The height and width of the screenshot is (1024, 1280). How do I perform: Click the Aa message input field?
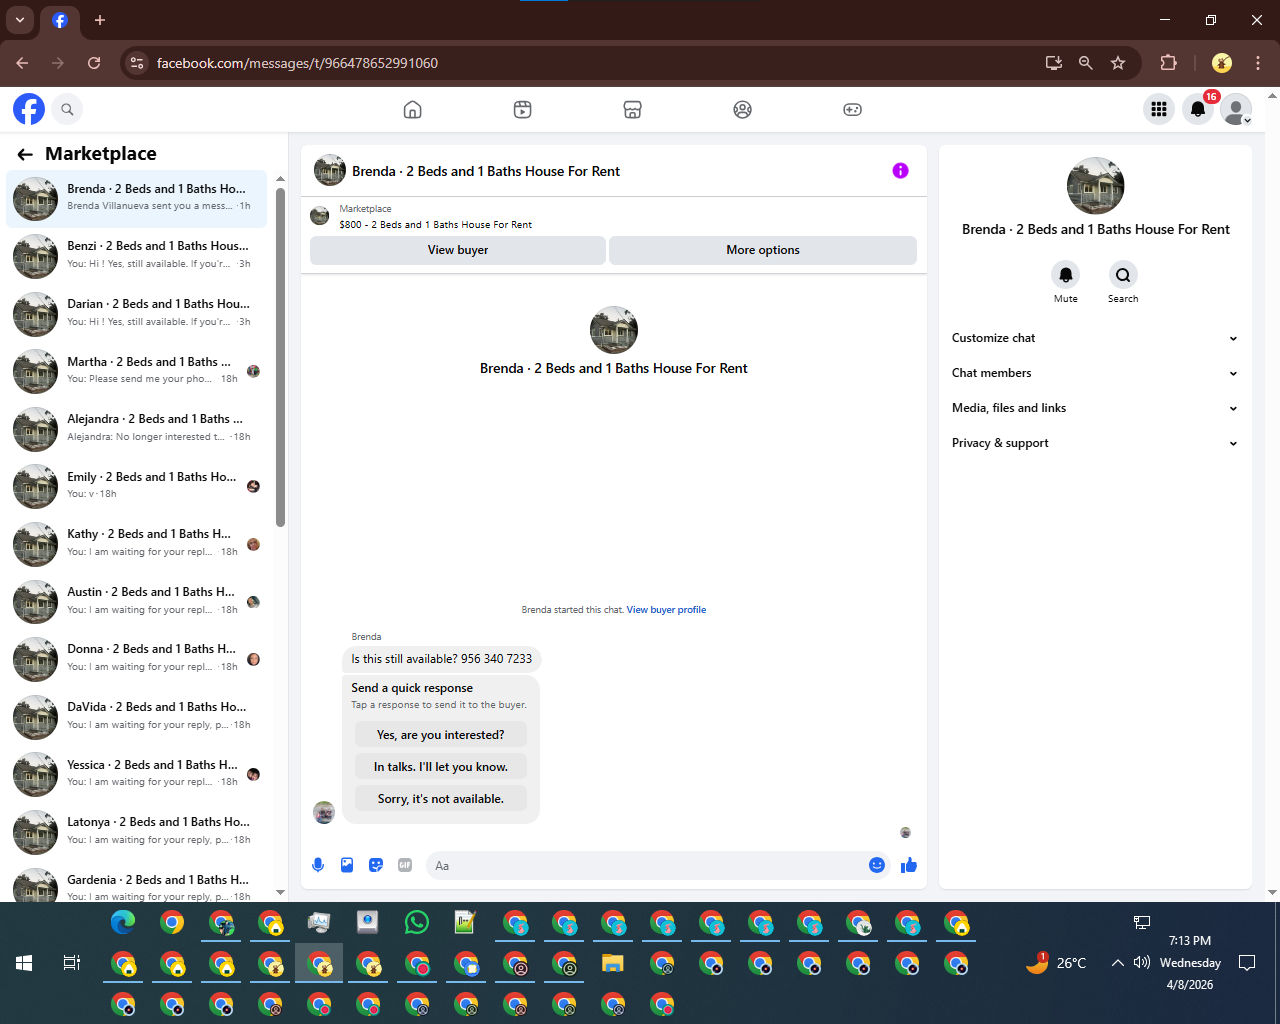(x=646, y=865)
